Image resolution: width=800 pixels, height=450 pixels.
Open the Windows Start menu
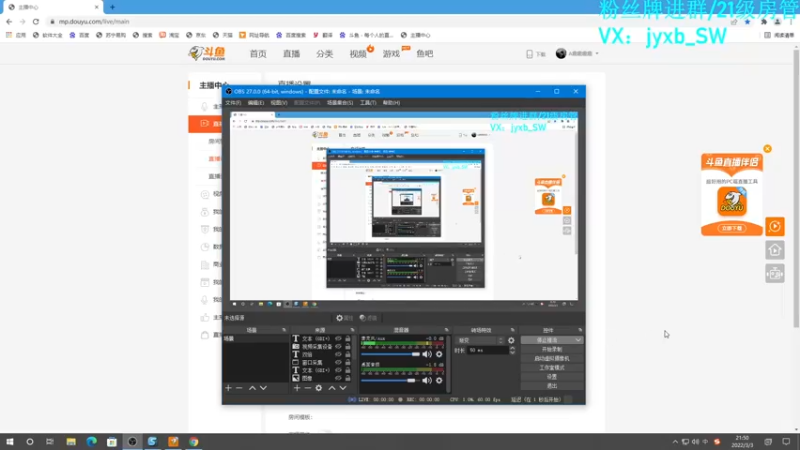(10, 442)
